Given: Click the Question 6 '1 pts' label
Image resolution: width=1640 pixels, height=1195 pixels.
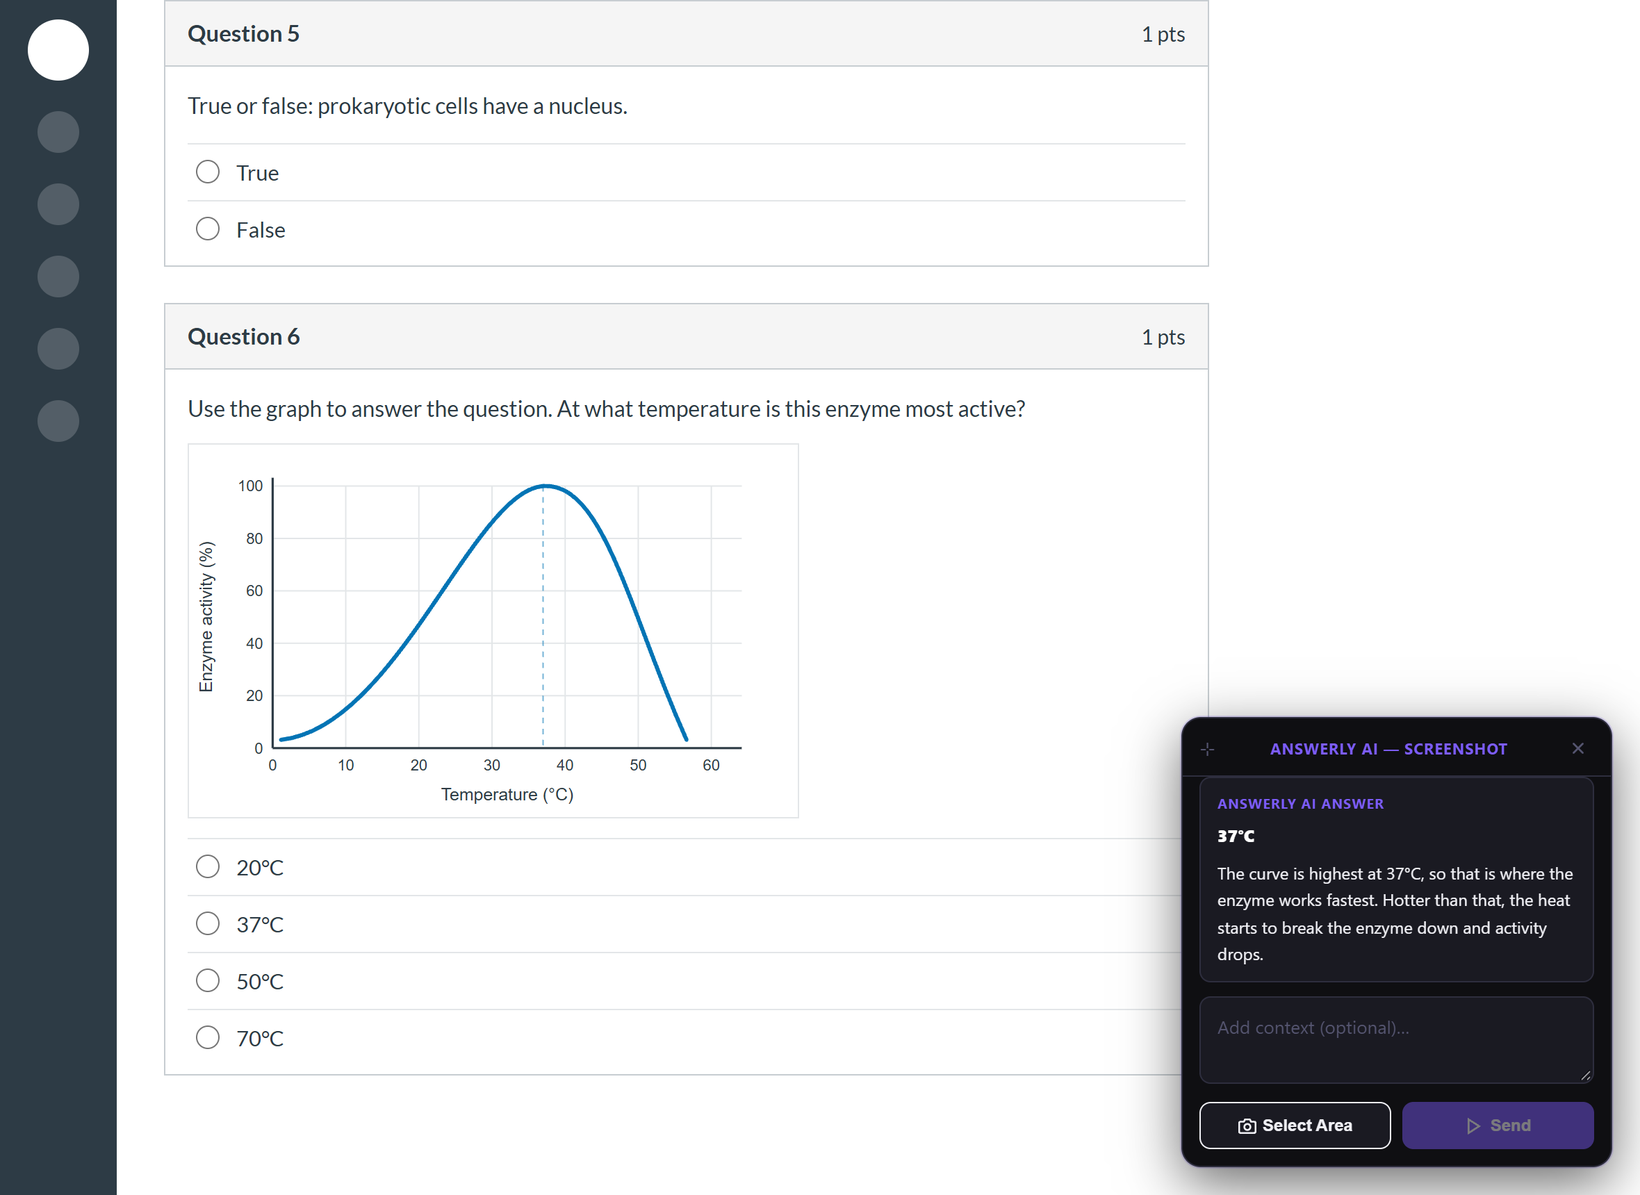Looking at the screenshot, I should [1163, 337].
